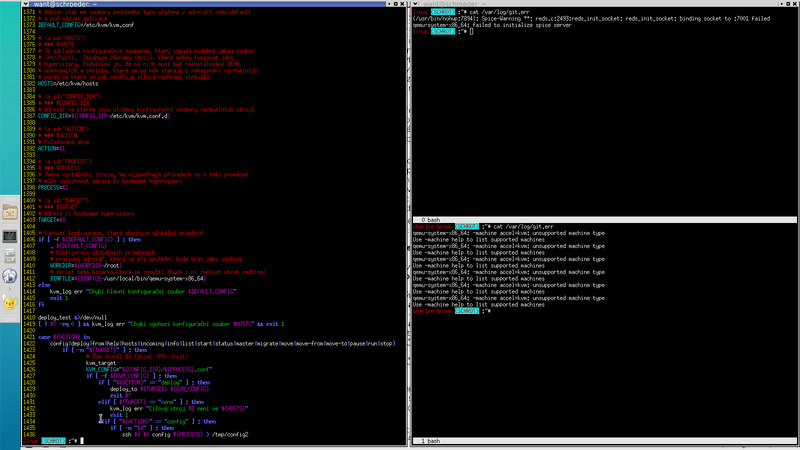Click the CONFIG_DIR assignment on line 1387
The image size is (800, 450).
104,116
